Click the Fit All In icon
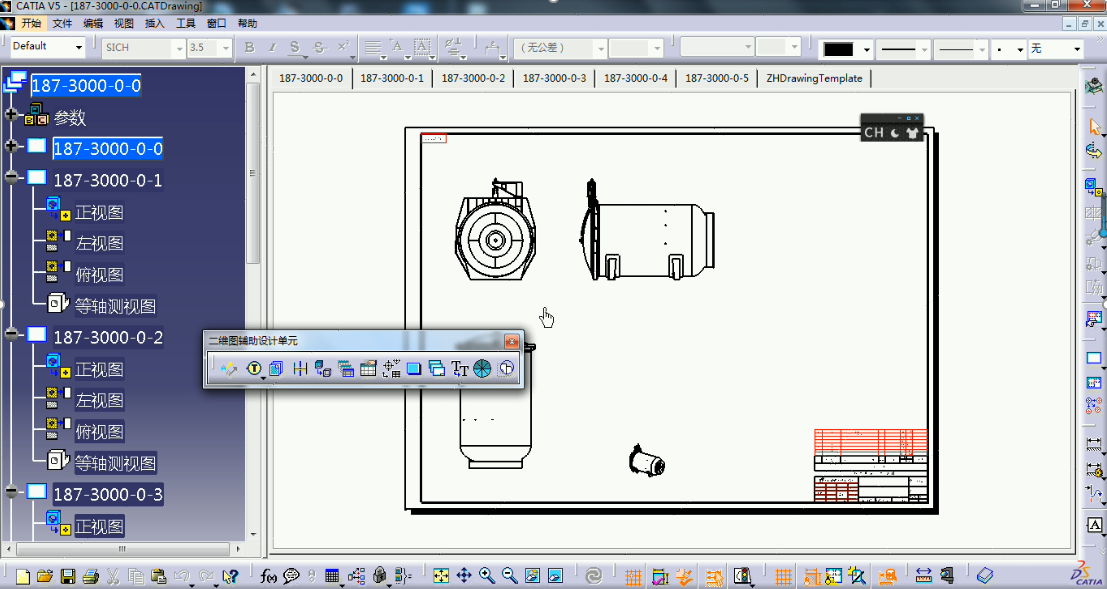1107x589 pixels. tap(440, 575)
